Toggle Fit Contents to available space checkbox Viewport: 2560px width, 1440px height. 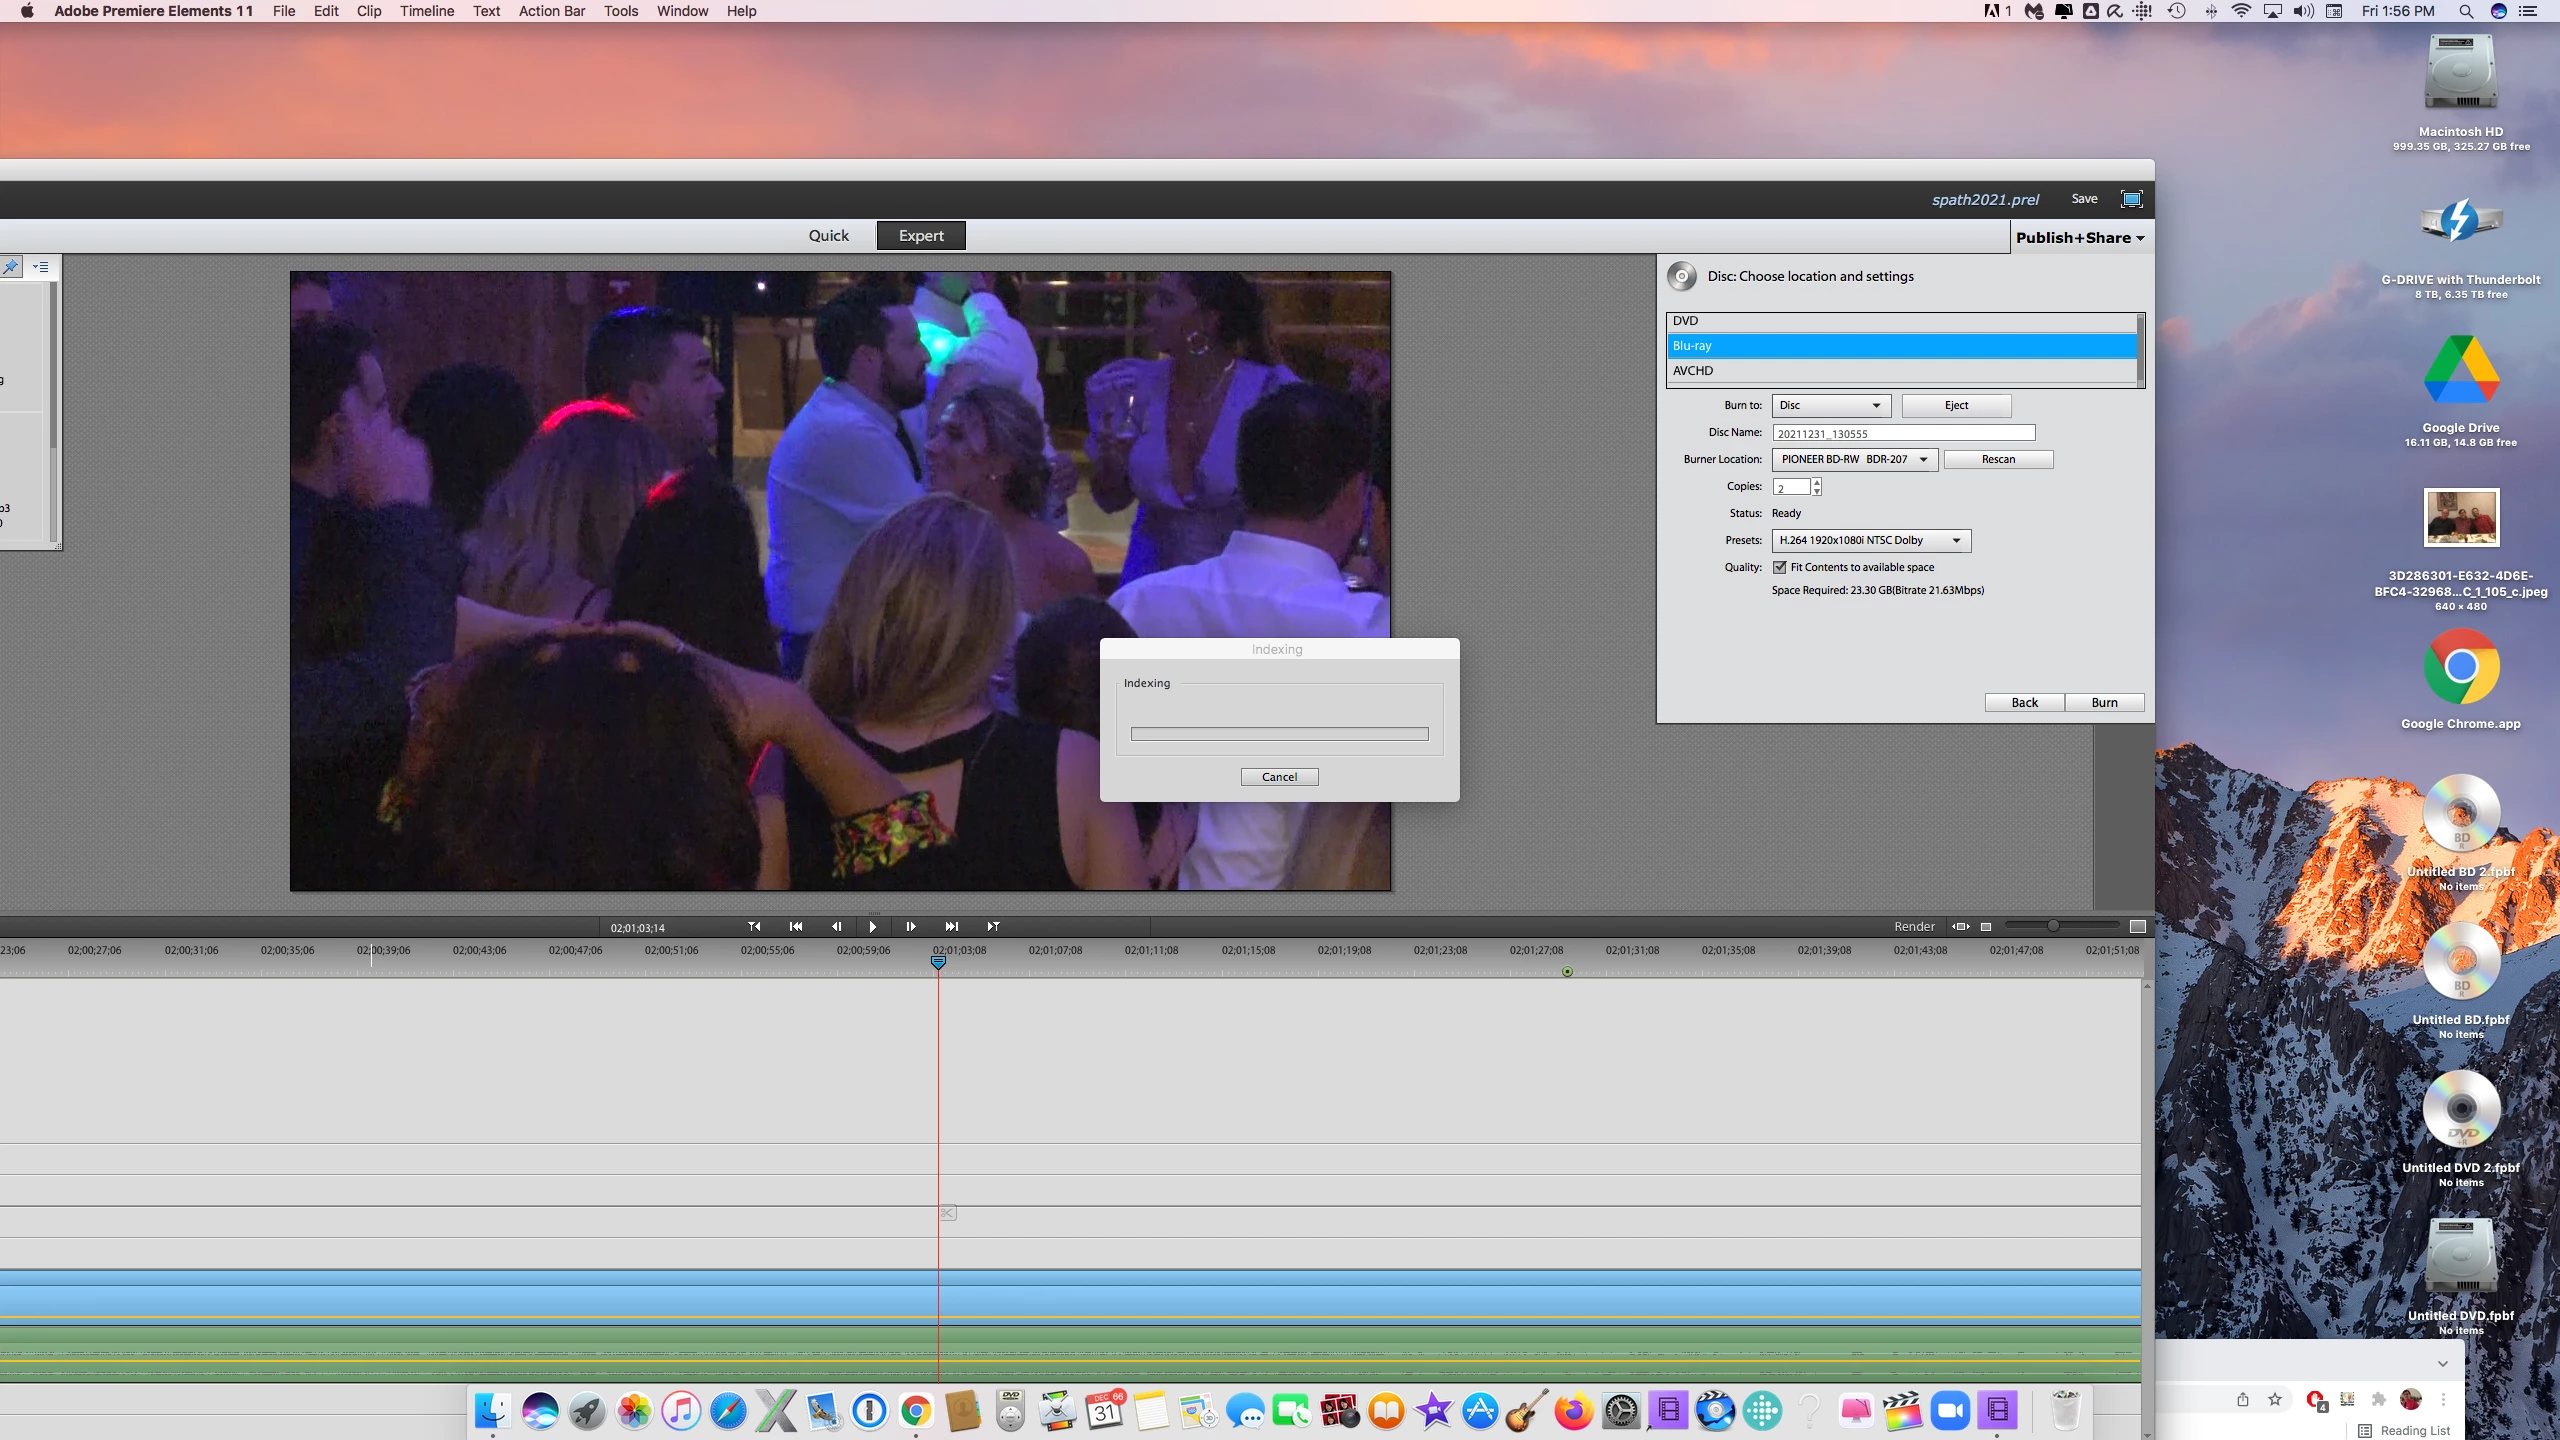click(1780, 567)
